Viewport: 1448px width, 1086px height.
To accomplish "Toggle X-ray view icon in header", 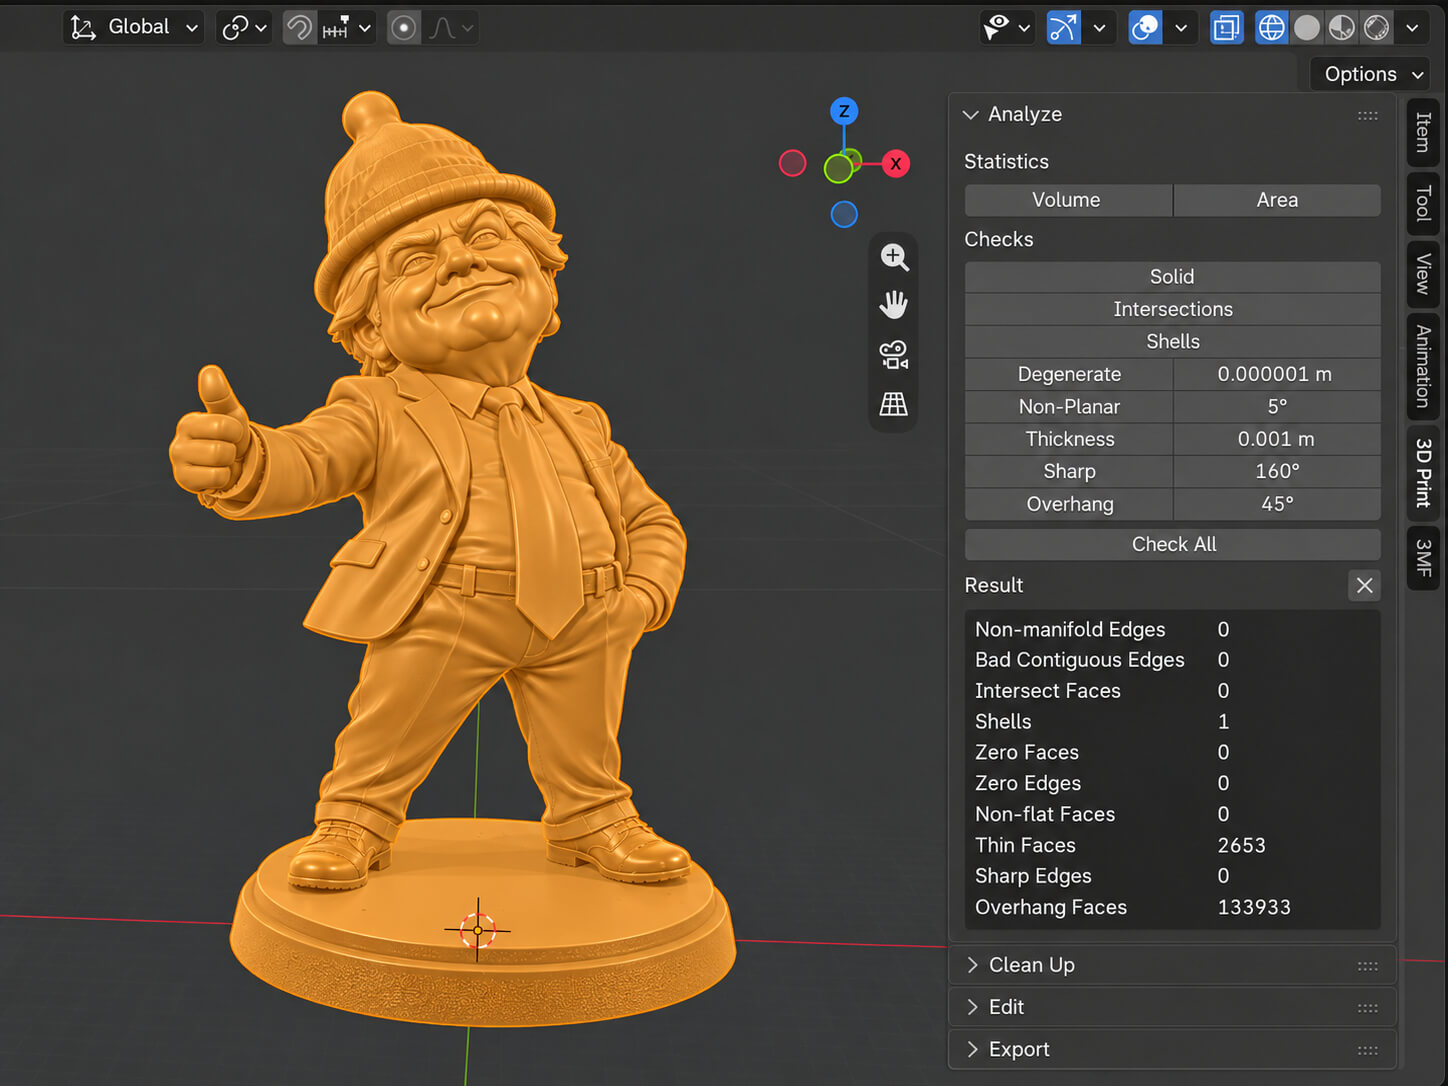I will click(x=1226, y=27).
